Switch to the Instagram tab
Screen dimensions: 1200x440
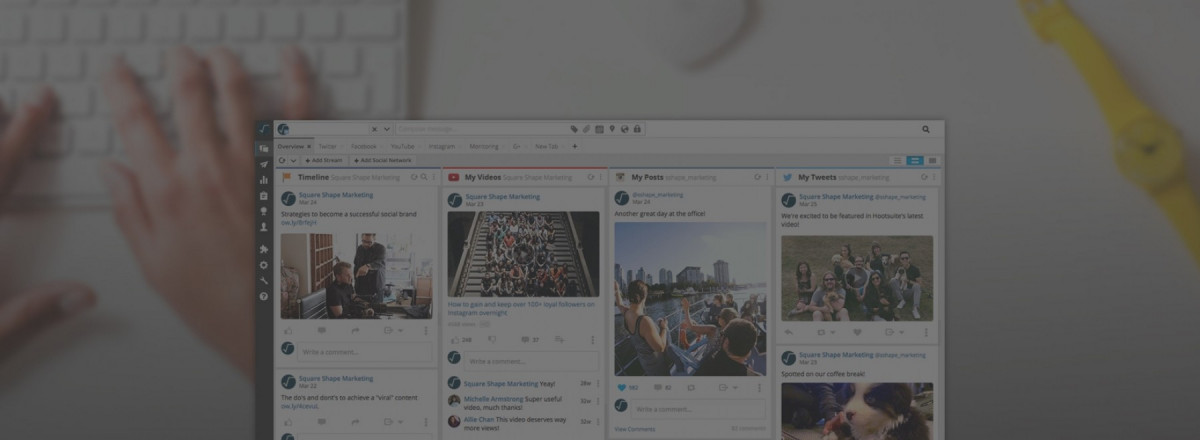pyautogui.click(x=442, y=146)
